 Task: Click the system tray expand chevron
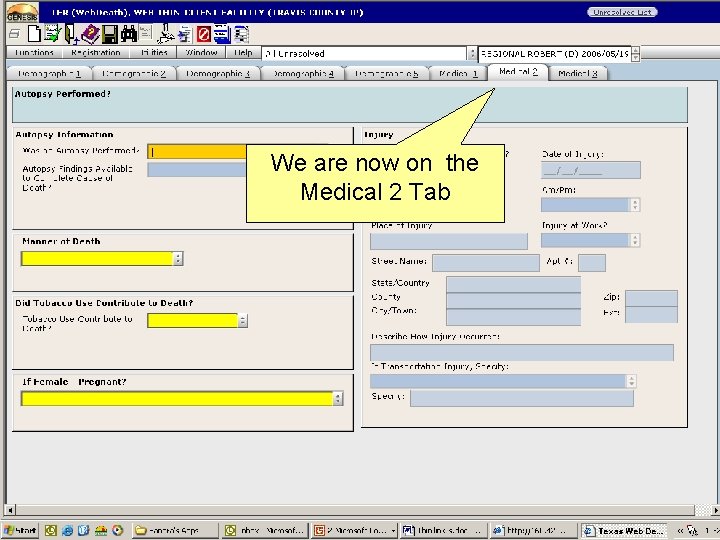point(680,531)
